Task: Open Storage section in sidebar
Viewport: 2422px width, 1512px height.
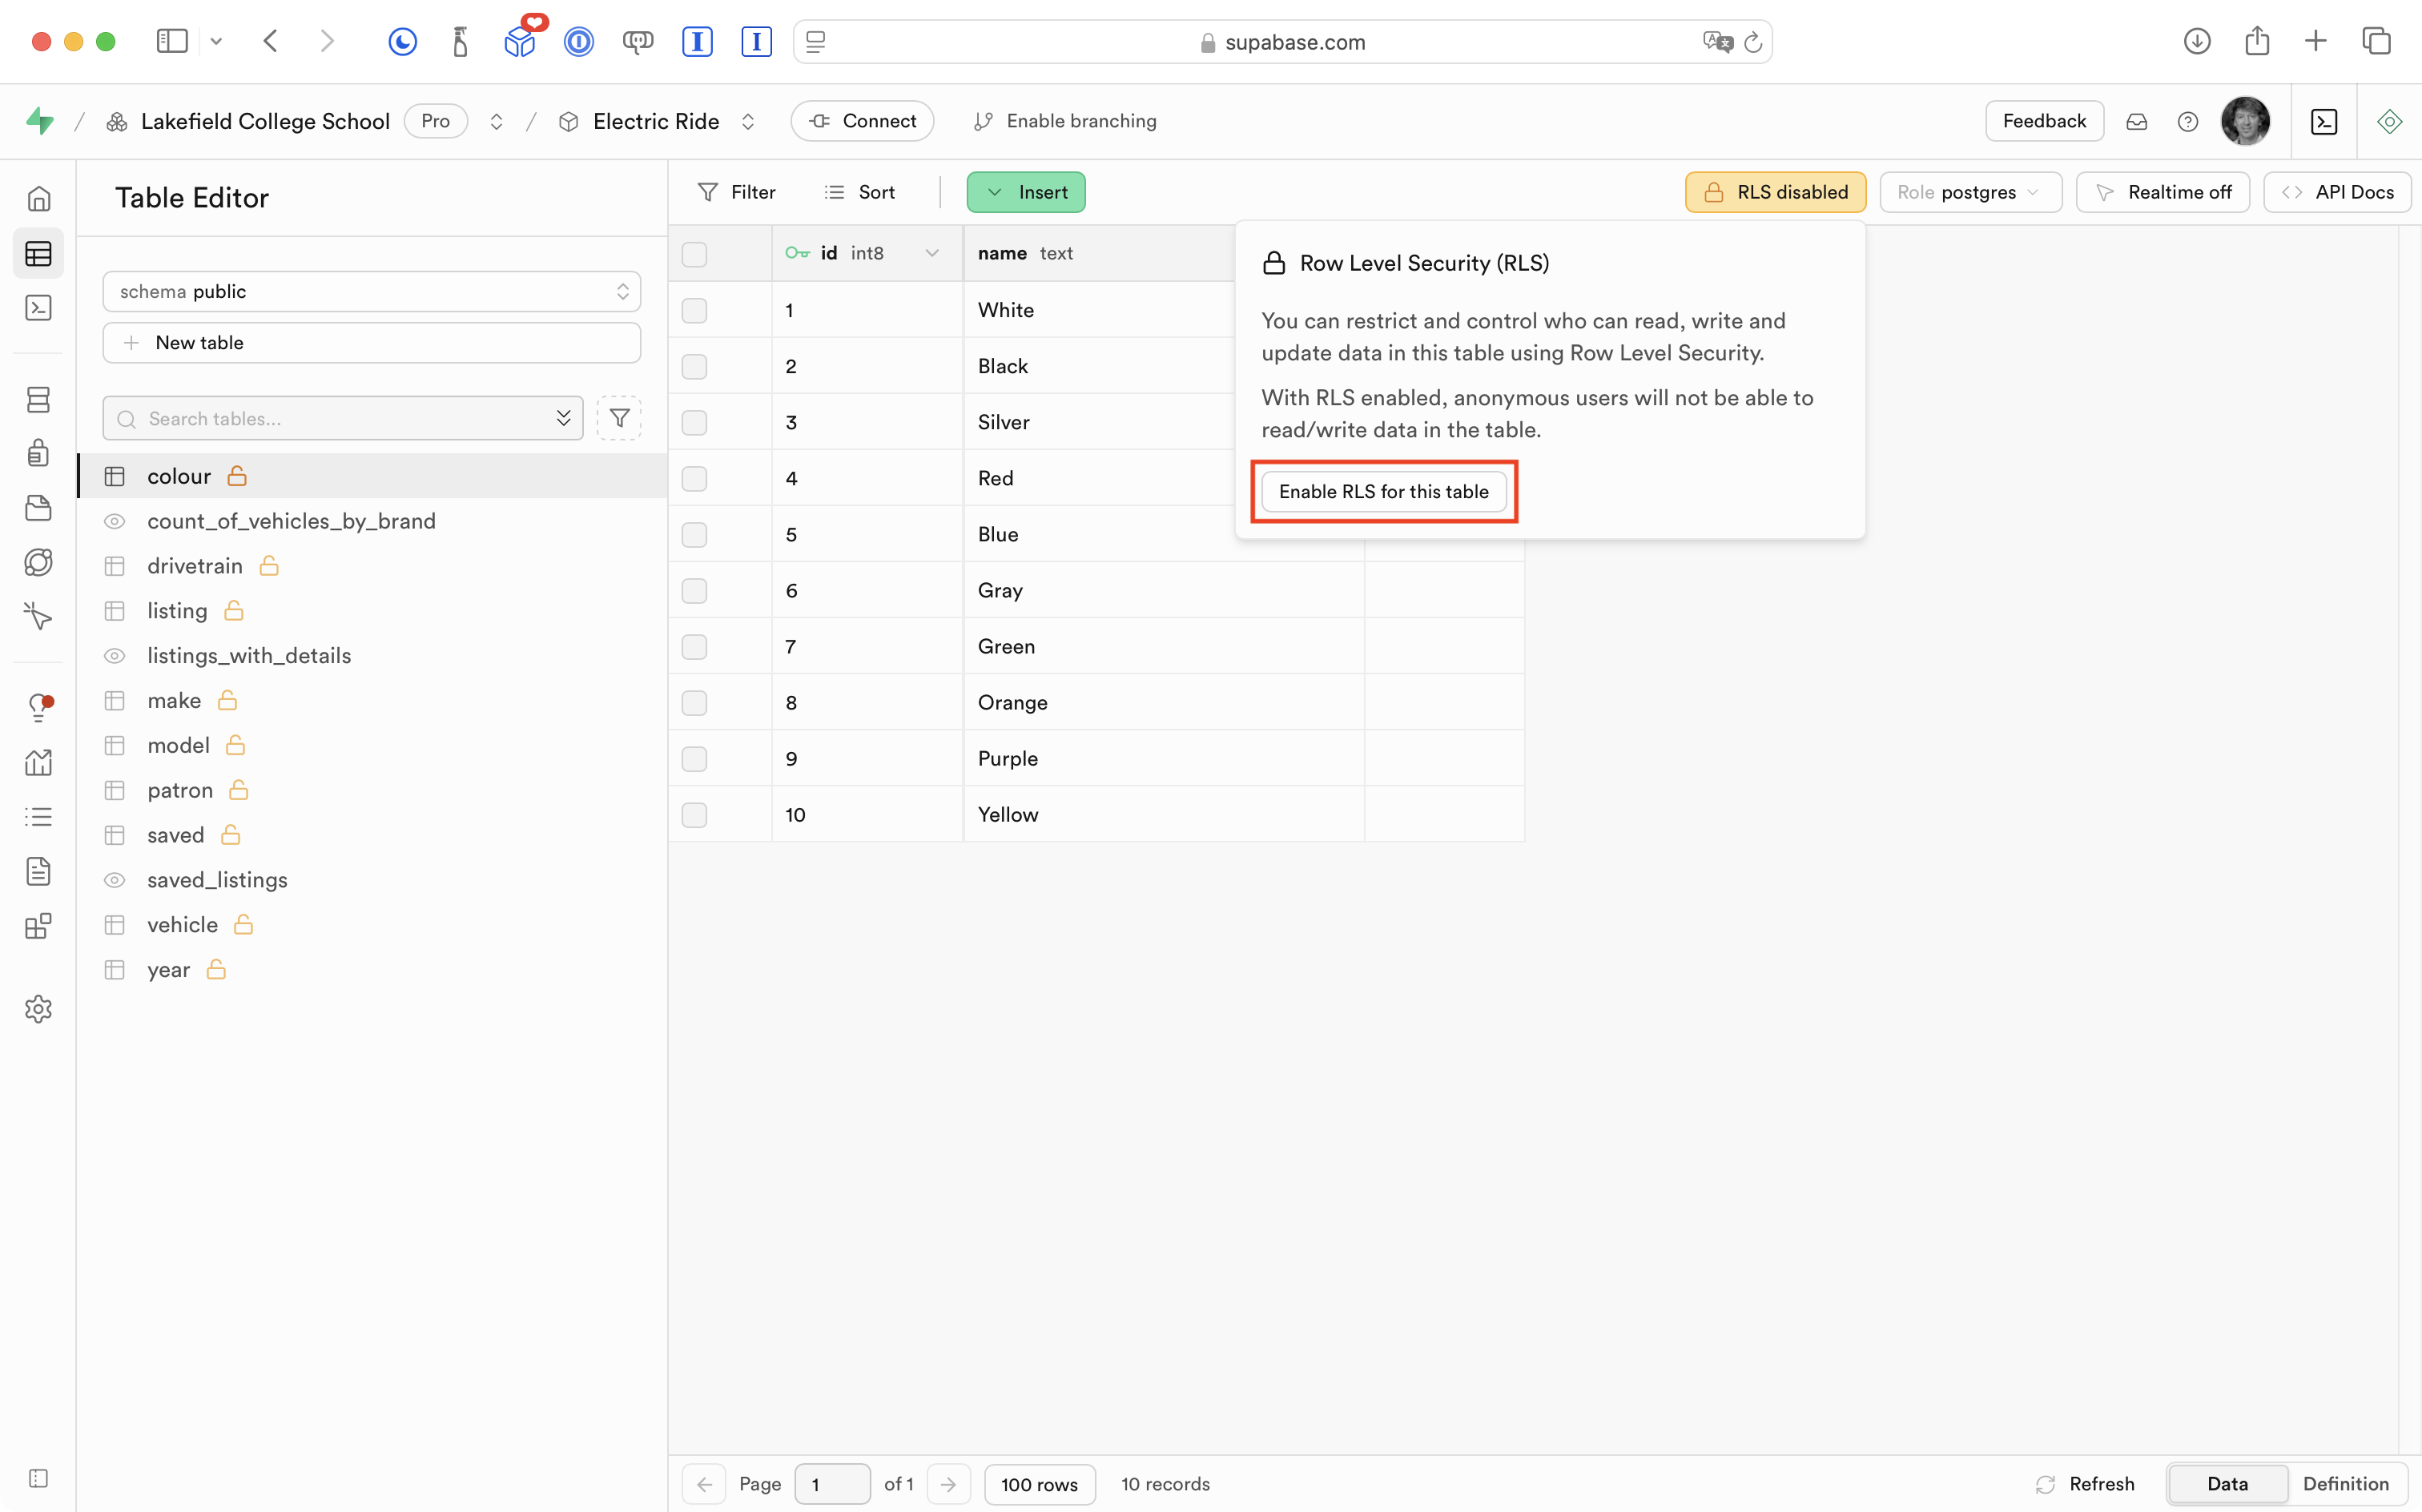Action: pyautogui.click(x=38, y=508)
